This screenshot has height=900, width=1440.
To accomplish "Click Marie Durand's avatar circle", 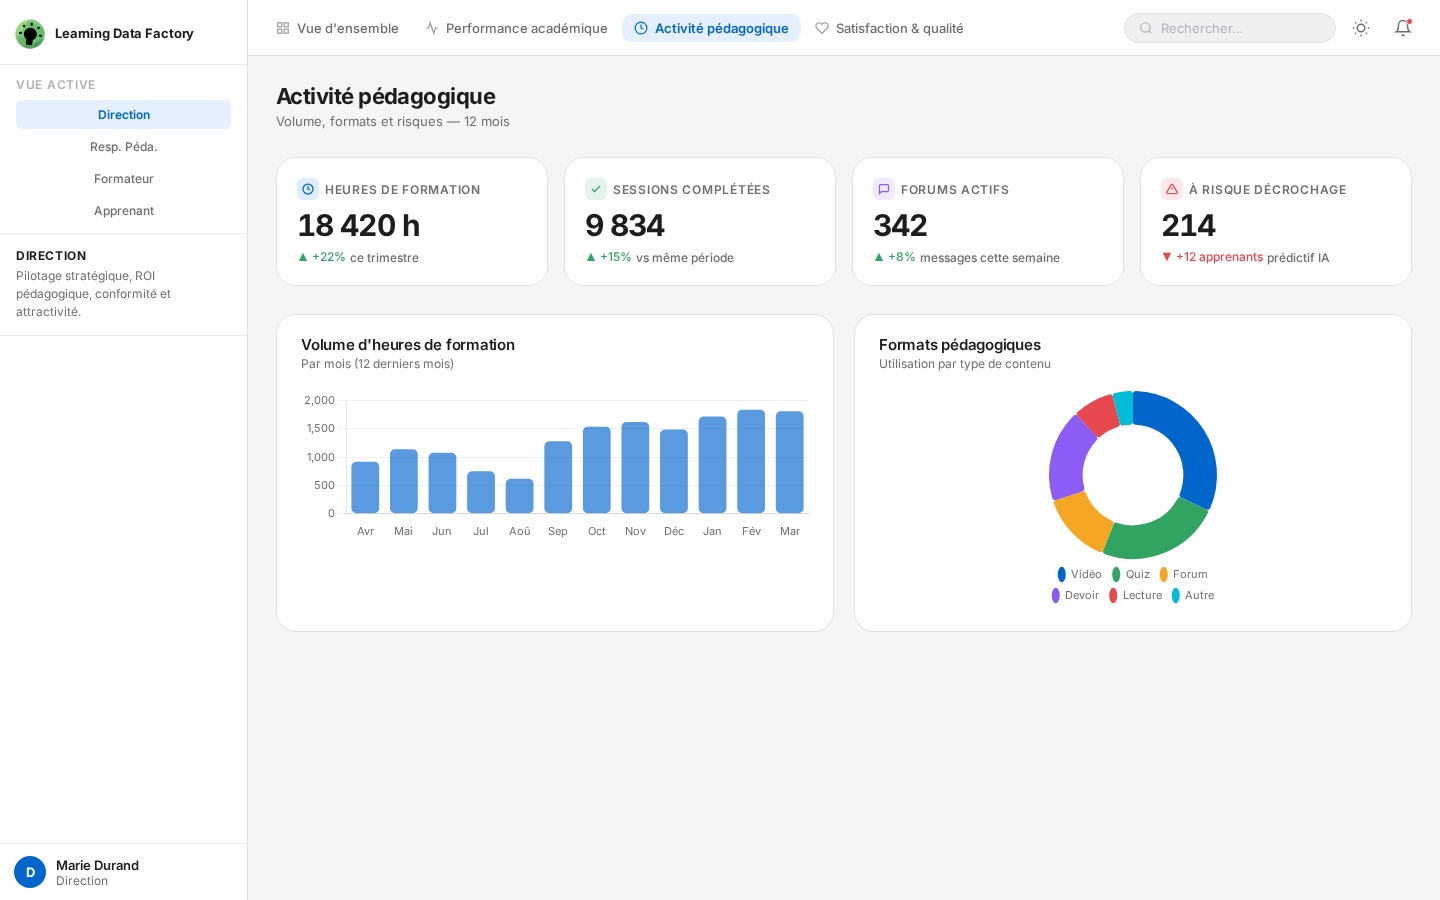I will pyautogui.click(x=30, y=872).
